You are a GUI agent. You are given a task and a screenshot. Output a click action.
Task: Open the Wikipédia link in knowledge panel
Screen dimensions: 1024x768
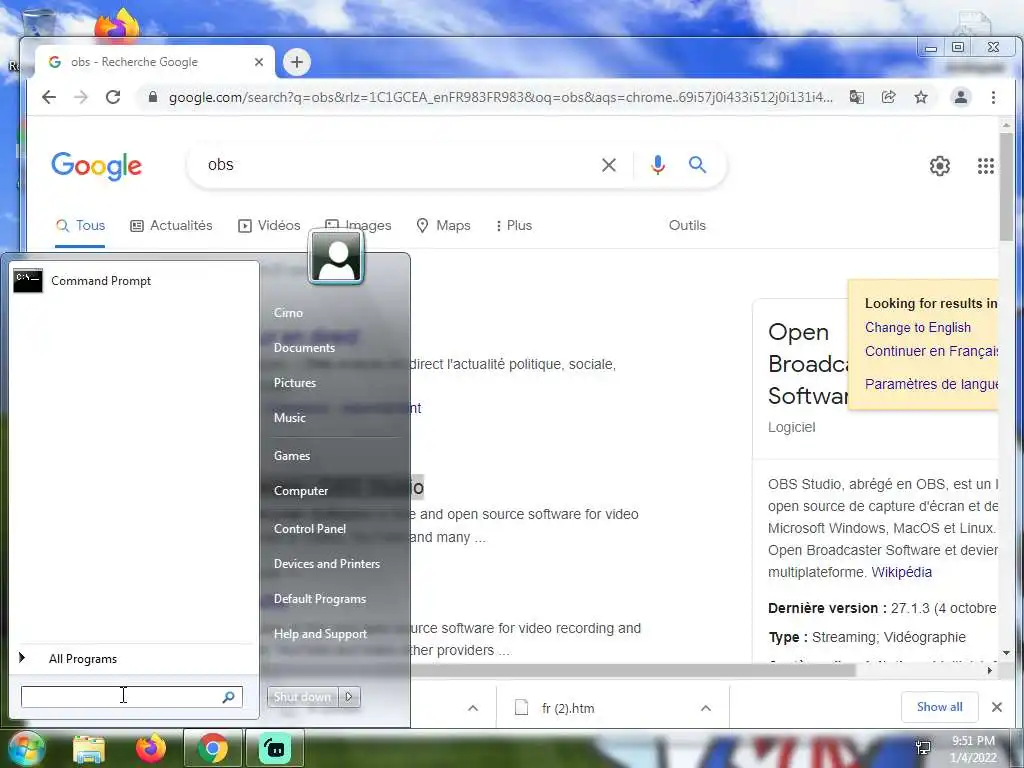[x=901, y=572]
